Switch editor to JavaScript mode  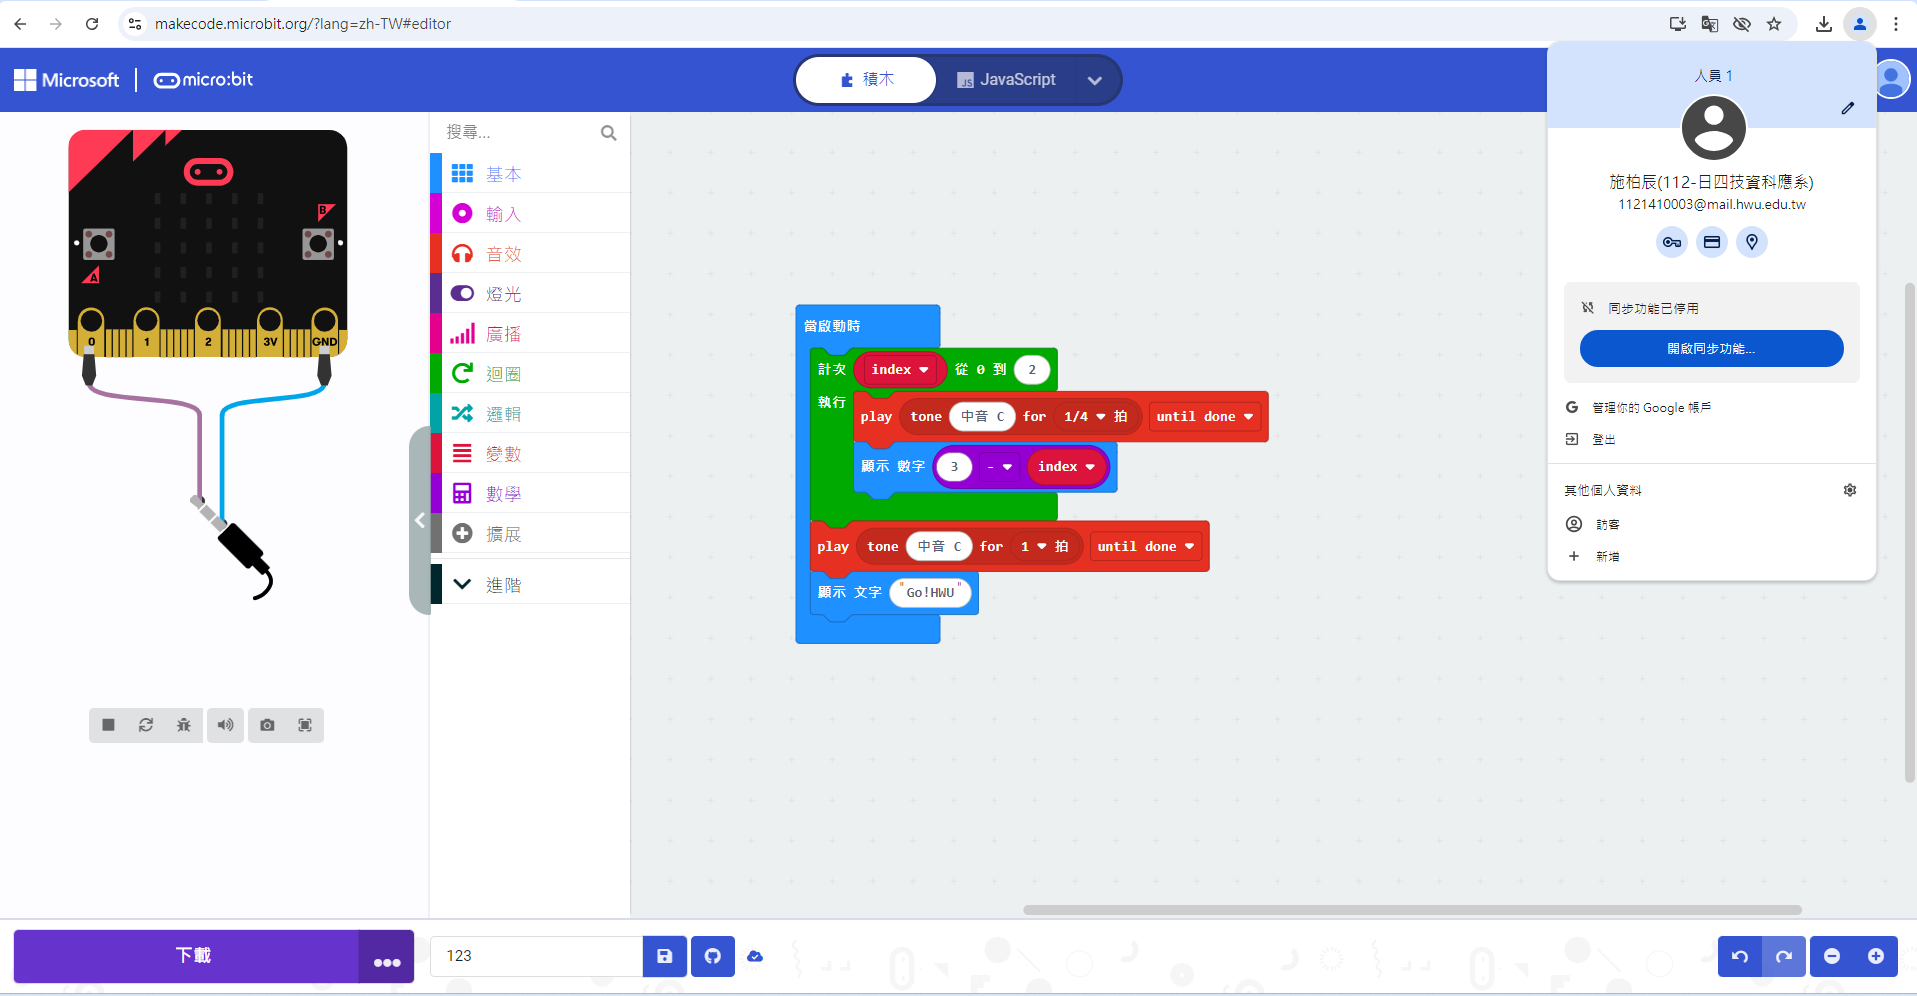coord(1006,80)
